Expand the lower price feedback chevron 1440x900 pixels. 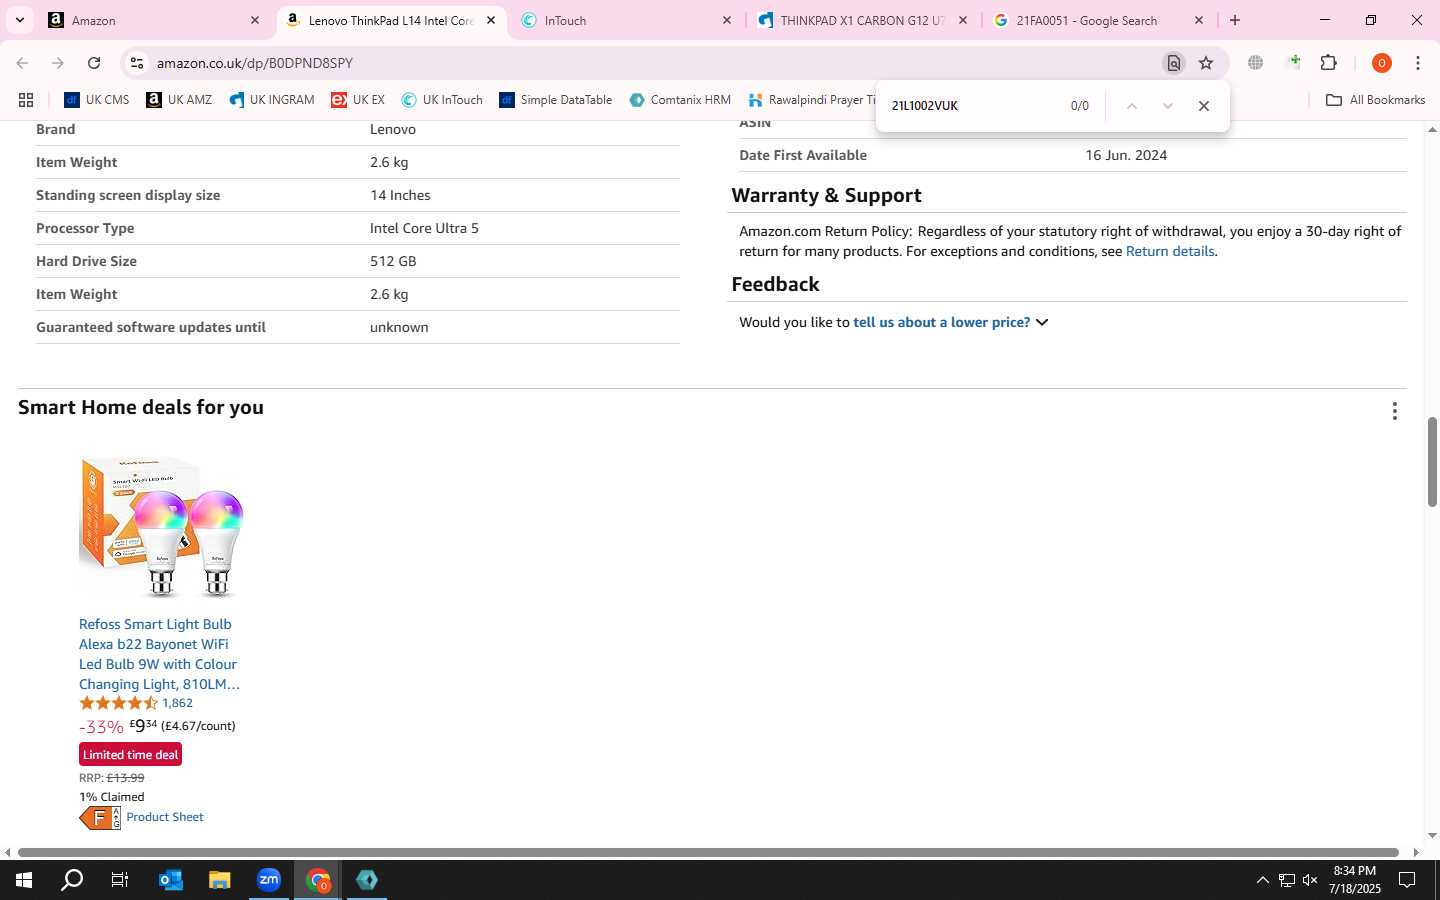[1042, 322]
